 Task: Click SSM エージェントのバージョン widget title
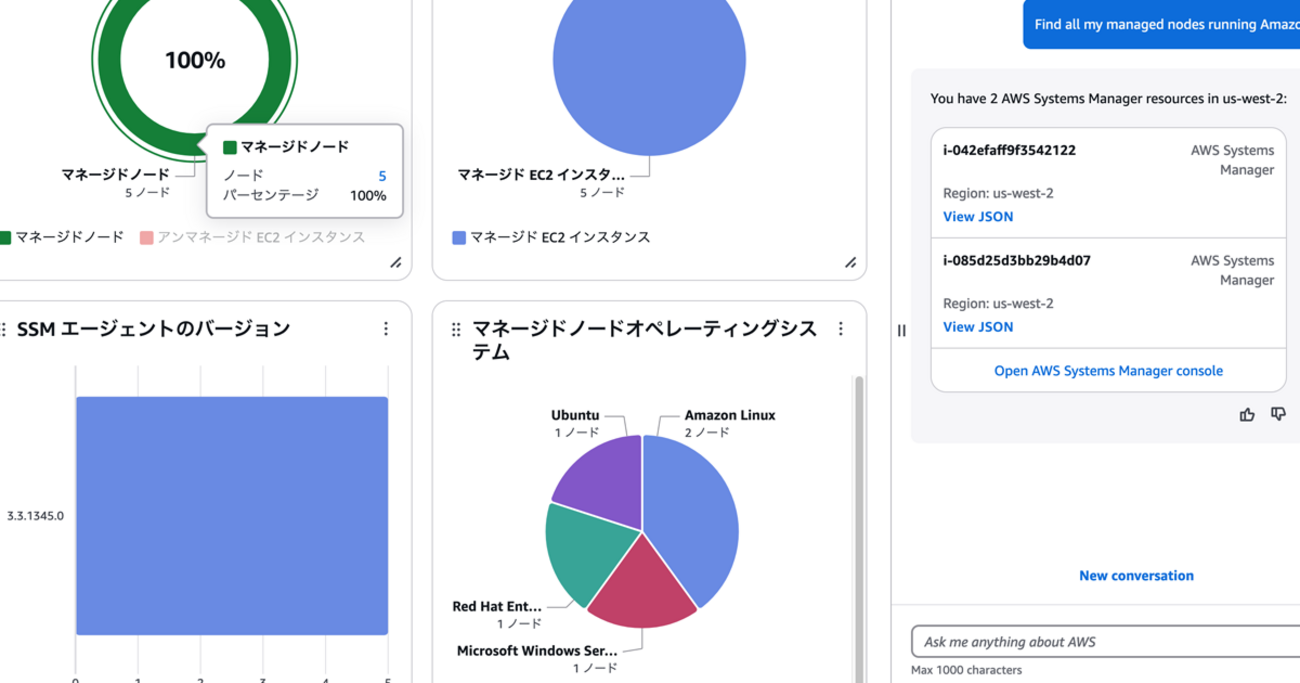(x=153, y=328)
